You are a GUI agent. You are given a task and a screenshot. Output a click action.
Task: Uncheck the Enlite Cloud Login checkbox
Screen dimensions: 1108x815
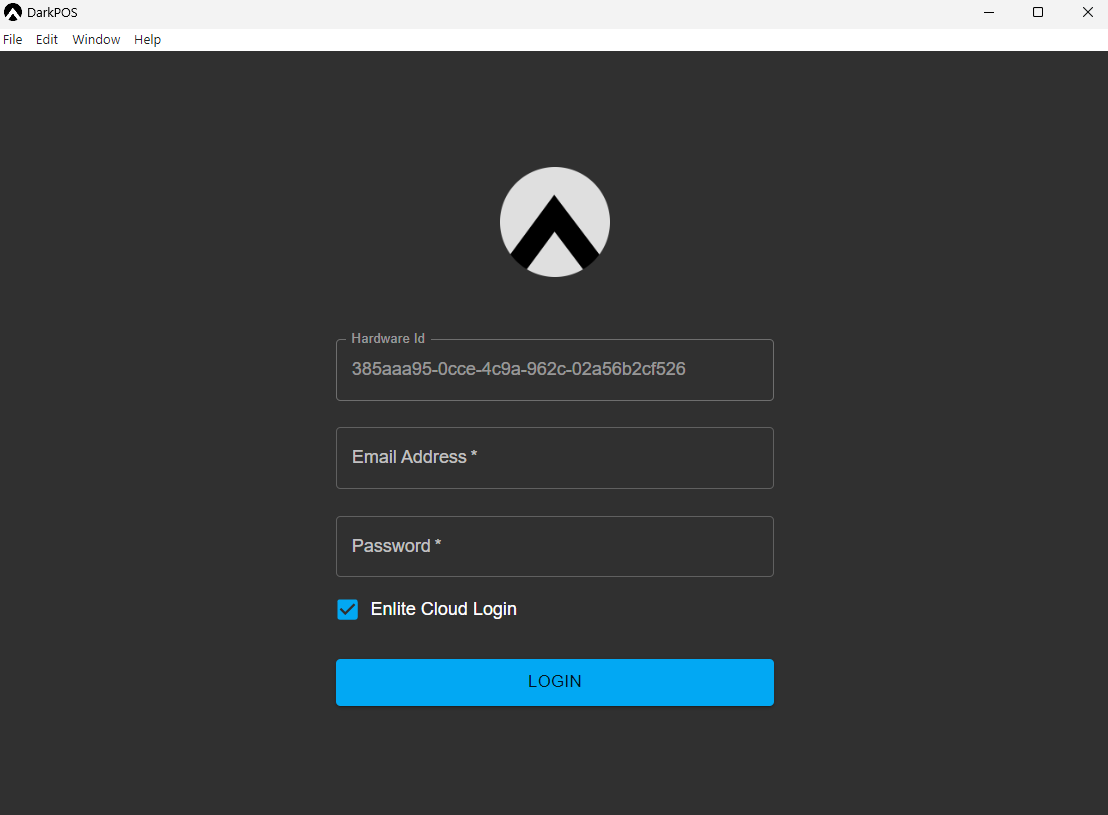pyautogui.click(x=348, y=609)
